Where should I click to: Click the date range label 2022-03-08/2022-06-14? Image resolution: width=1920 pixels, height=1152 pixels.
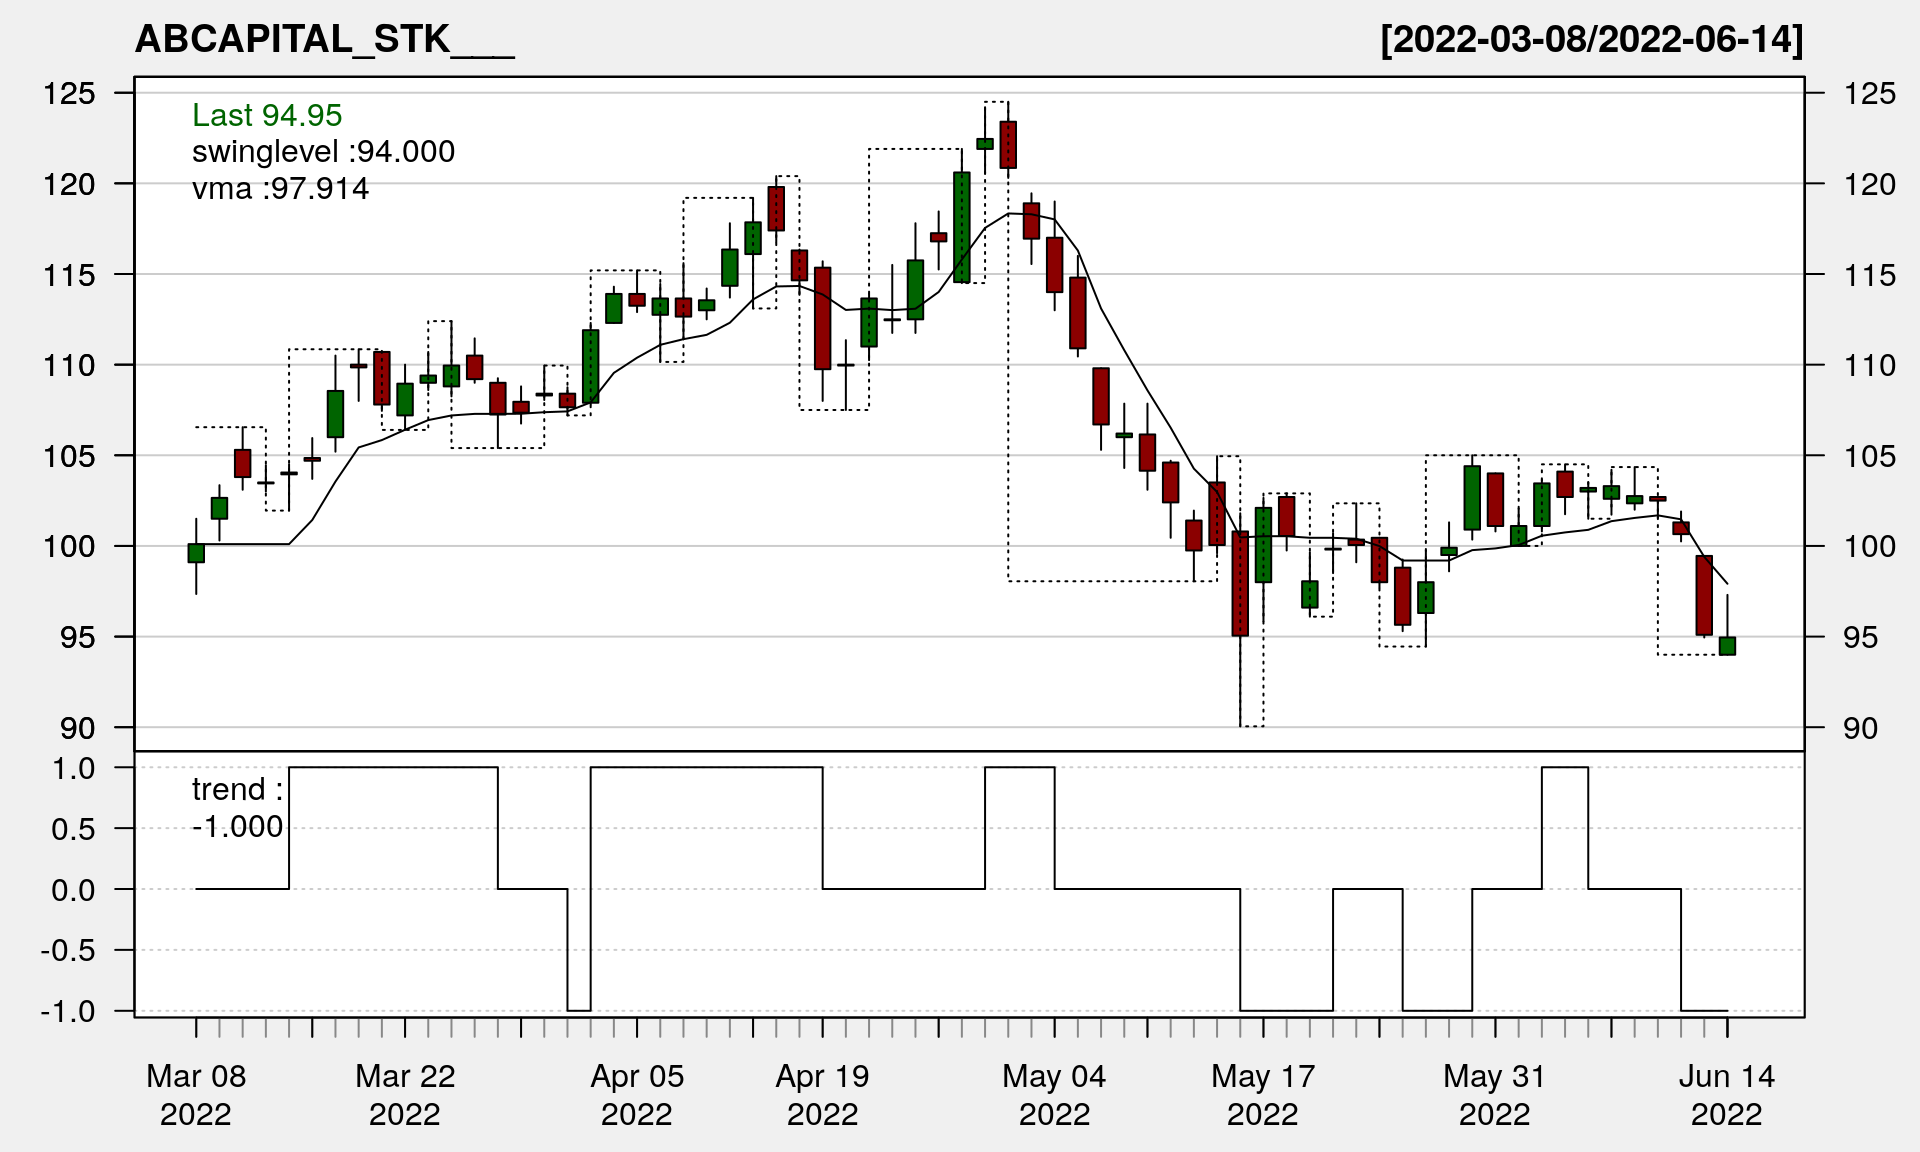1591,39
